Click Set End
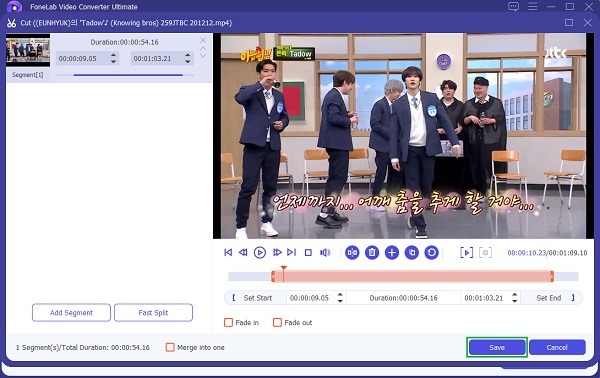Image resolution: width=600 pixels, height=378 pixels. 552,298
